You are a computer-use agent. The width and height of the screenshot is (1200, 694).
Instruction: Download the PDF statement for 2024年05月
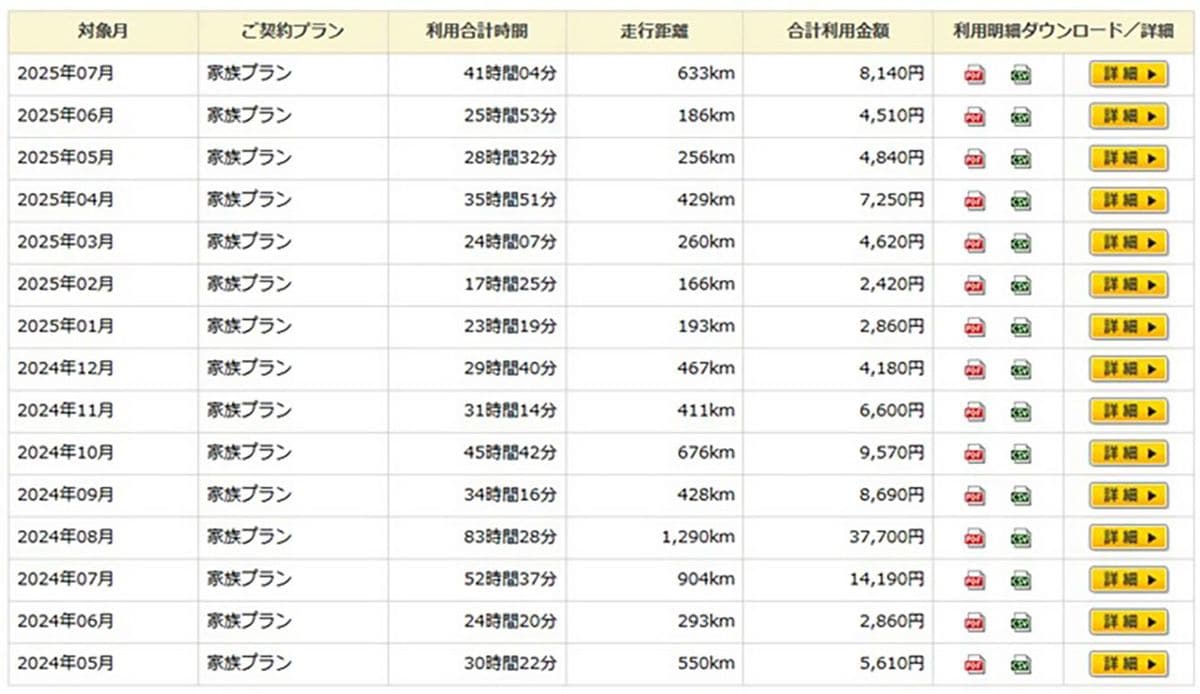[x=974, y=664]
